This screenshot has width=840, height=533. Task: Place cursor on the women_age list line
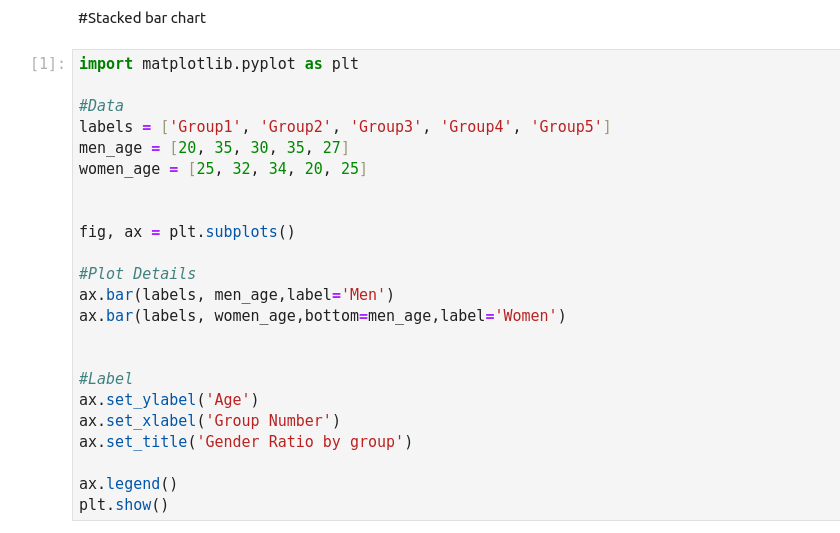click(x=223, y=169)
